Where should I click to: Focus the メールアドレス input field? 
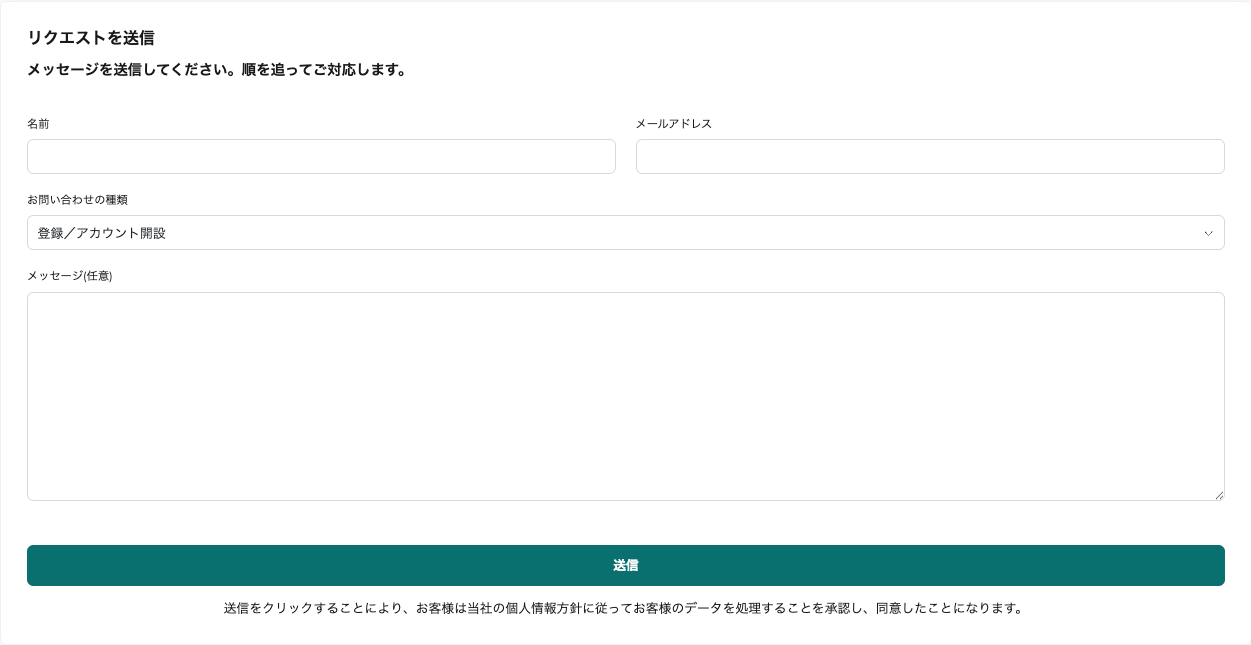[930, 157]
